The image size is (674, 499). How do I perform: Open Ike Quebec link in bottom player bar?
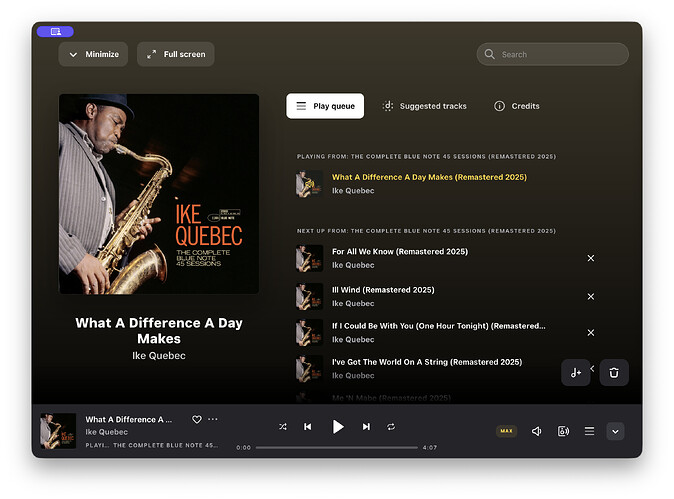(107, 432)
